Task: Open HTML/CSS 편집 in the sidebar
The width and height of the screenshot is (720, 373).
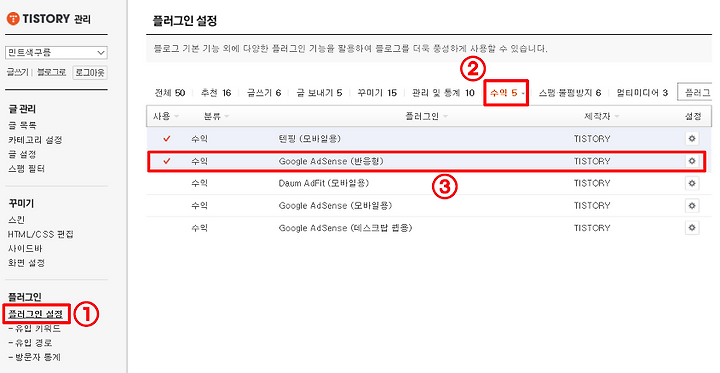Action: coord(40,235)
